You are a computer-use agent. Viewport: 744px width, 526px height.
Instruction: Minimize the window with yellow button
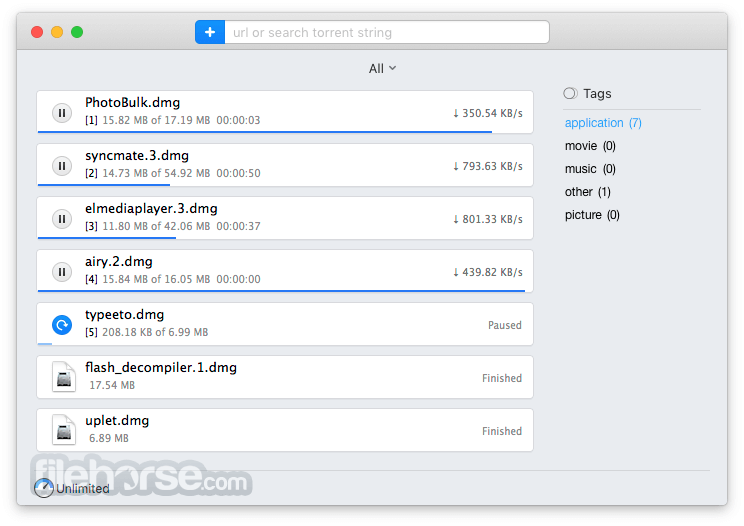coord(57,32)
